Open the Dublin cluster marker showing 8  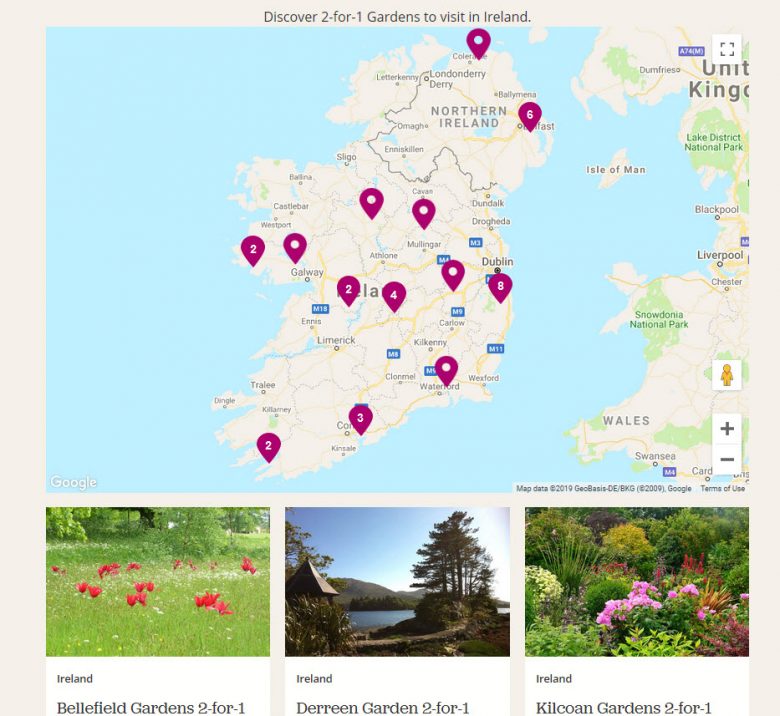(500, 288)
